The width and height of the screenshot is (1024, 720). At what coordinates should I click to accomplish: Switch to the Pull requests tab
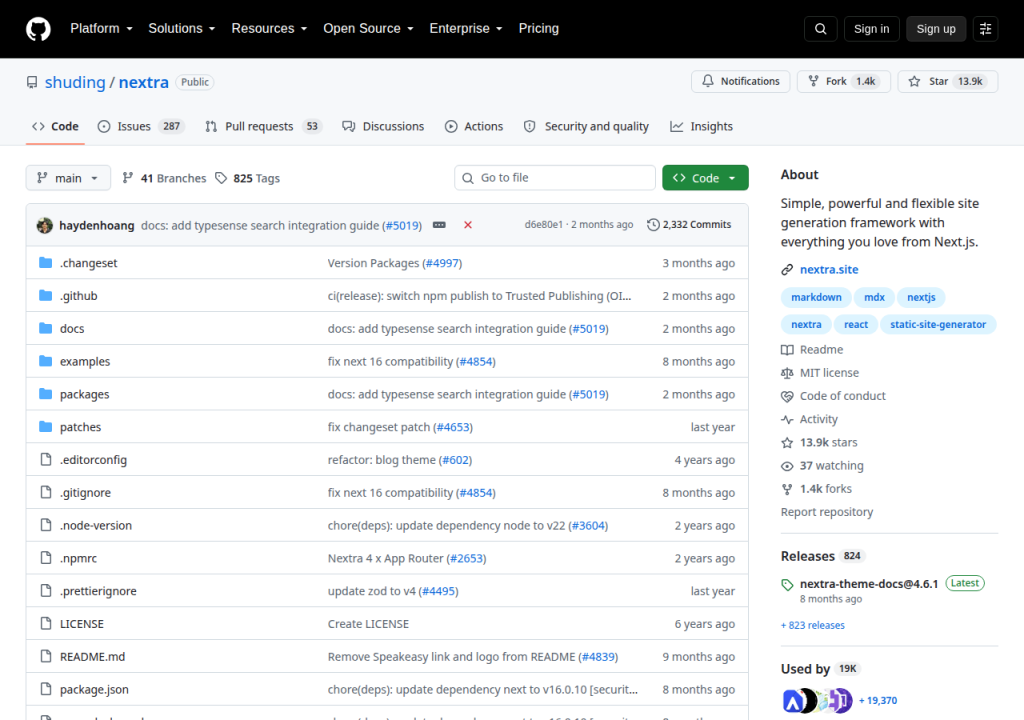tap(264, 126)
